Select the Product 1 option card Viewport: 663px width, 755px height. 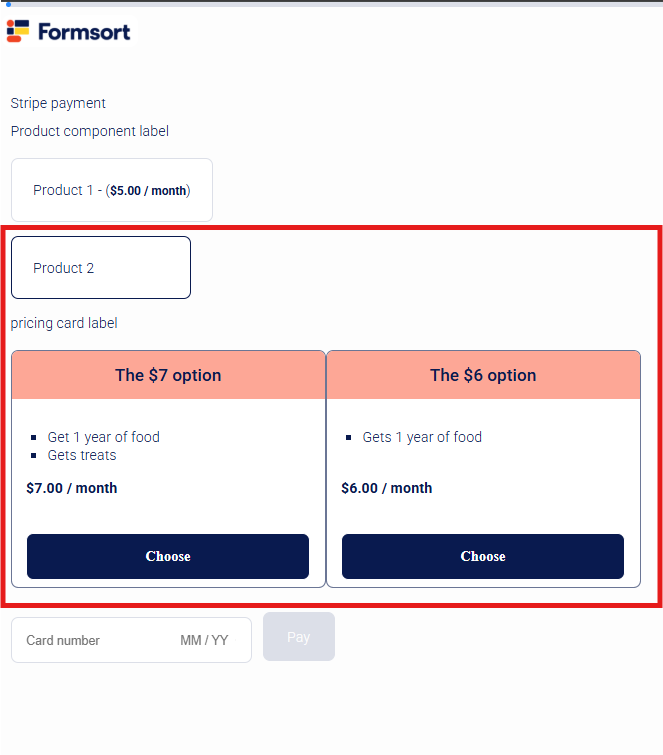click(x=112, y=190)
